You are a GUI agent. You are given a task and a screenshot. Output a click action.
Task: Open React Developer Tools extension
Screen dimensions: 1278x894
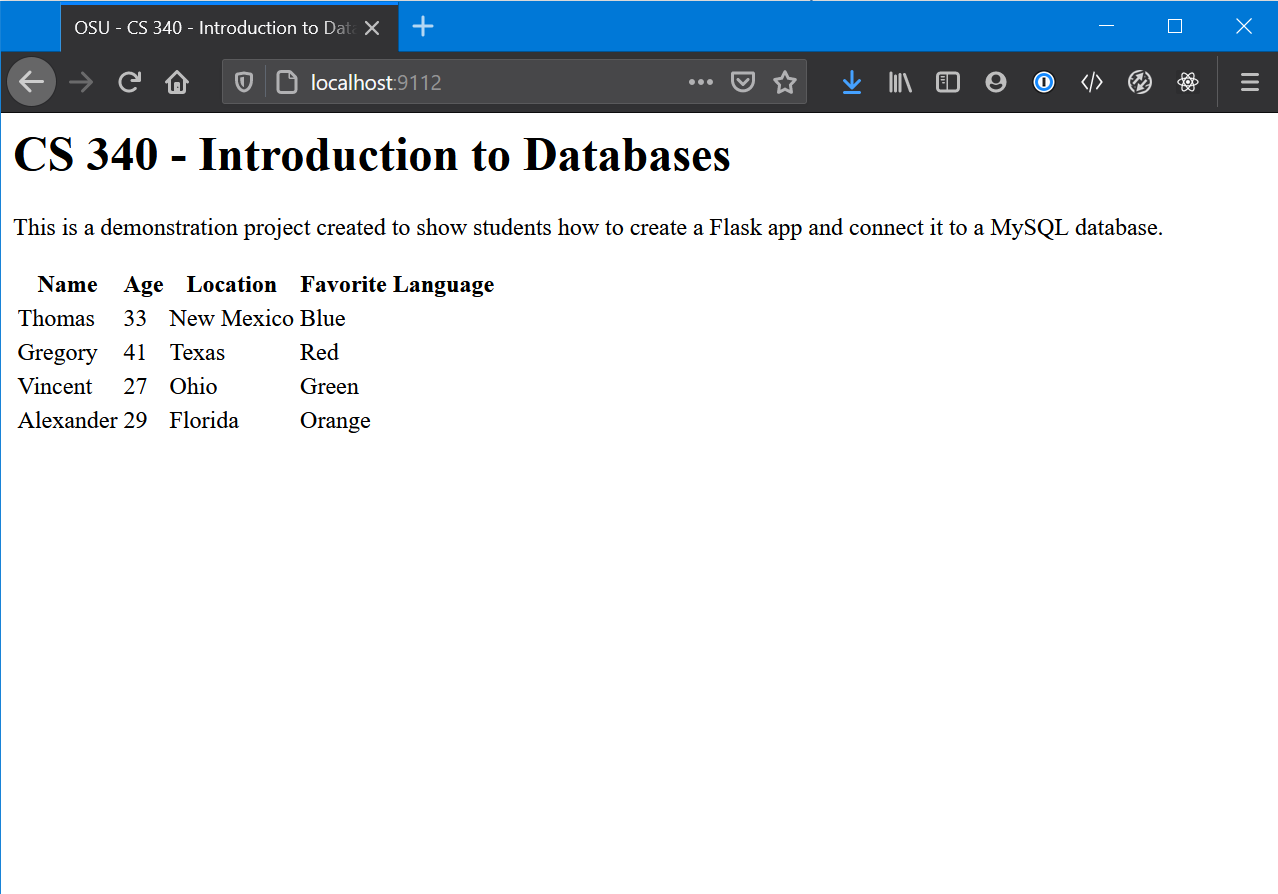[1188, 82]
